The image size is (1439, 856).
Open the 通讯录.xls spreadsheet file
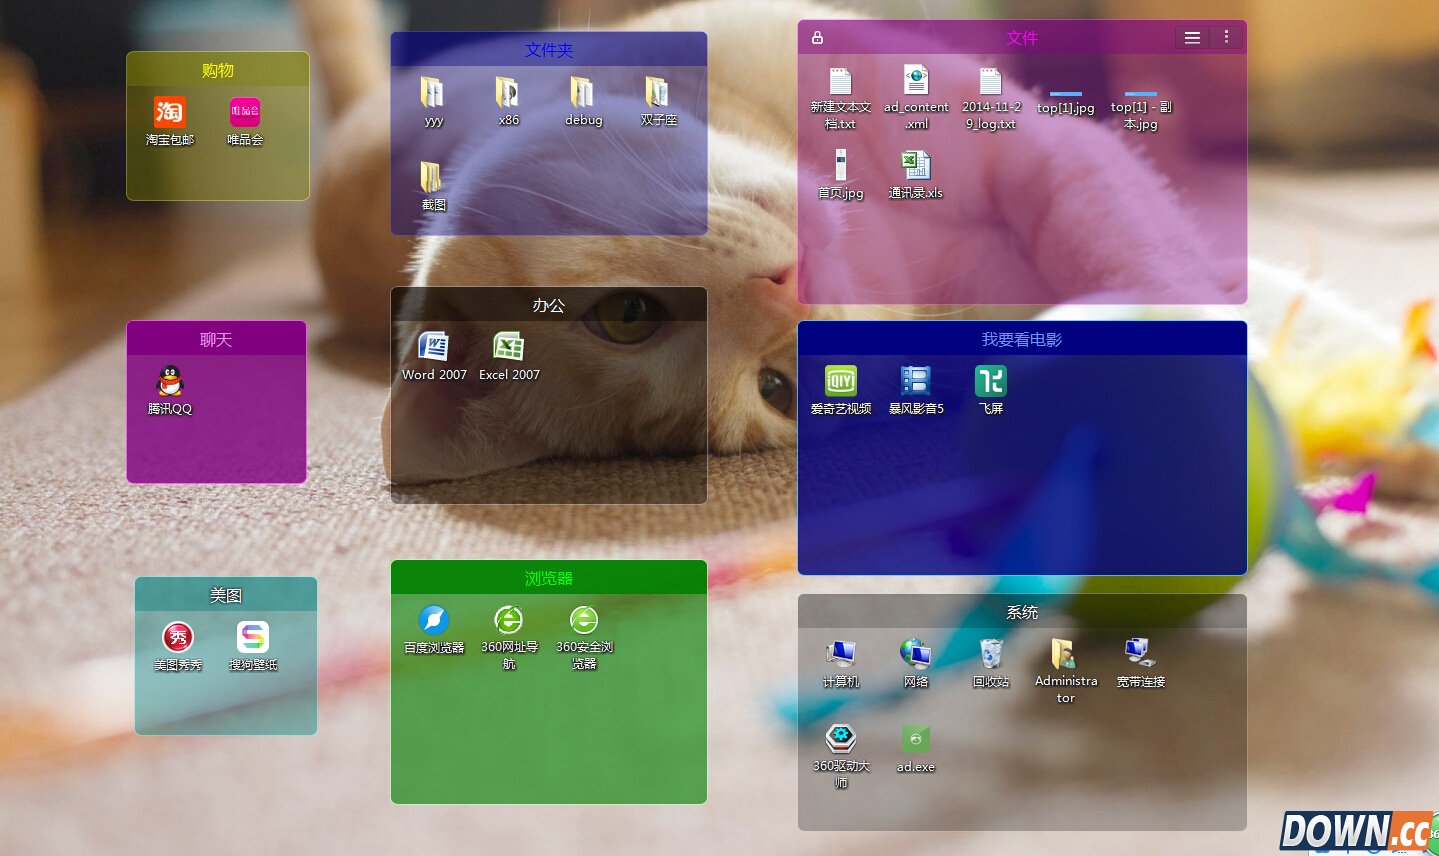(915, 165)
